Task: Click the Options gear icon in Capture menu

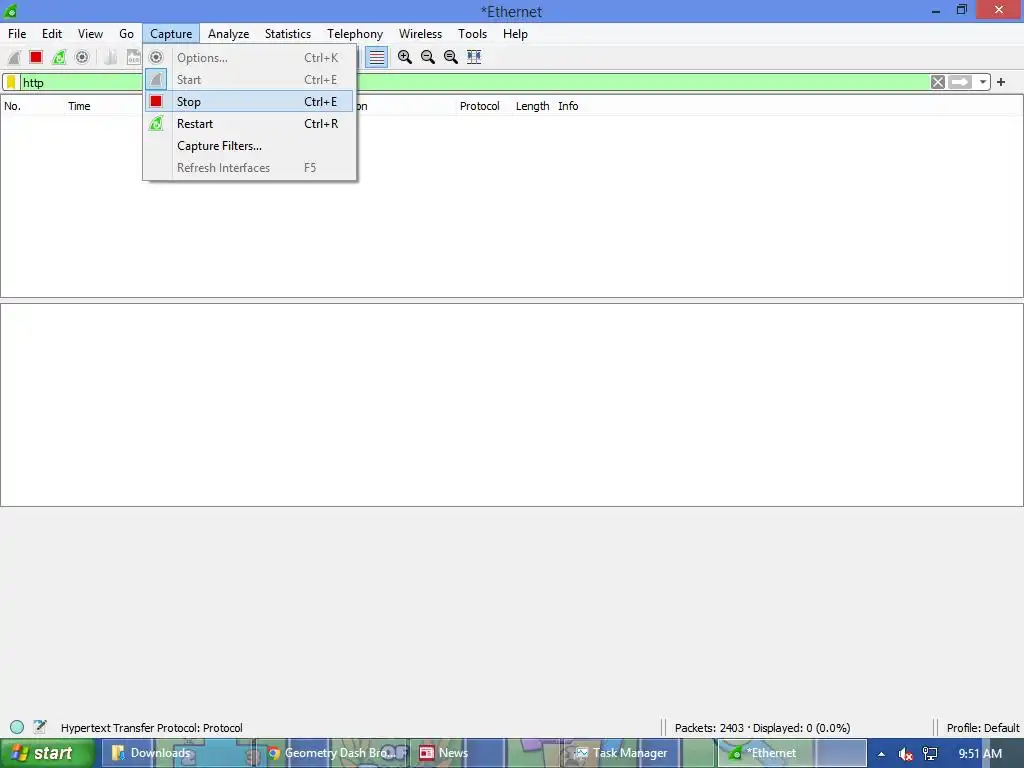Action: click(156, 57)
